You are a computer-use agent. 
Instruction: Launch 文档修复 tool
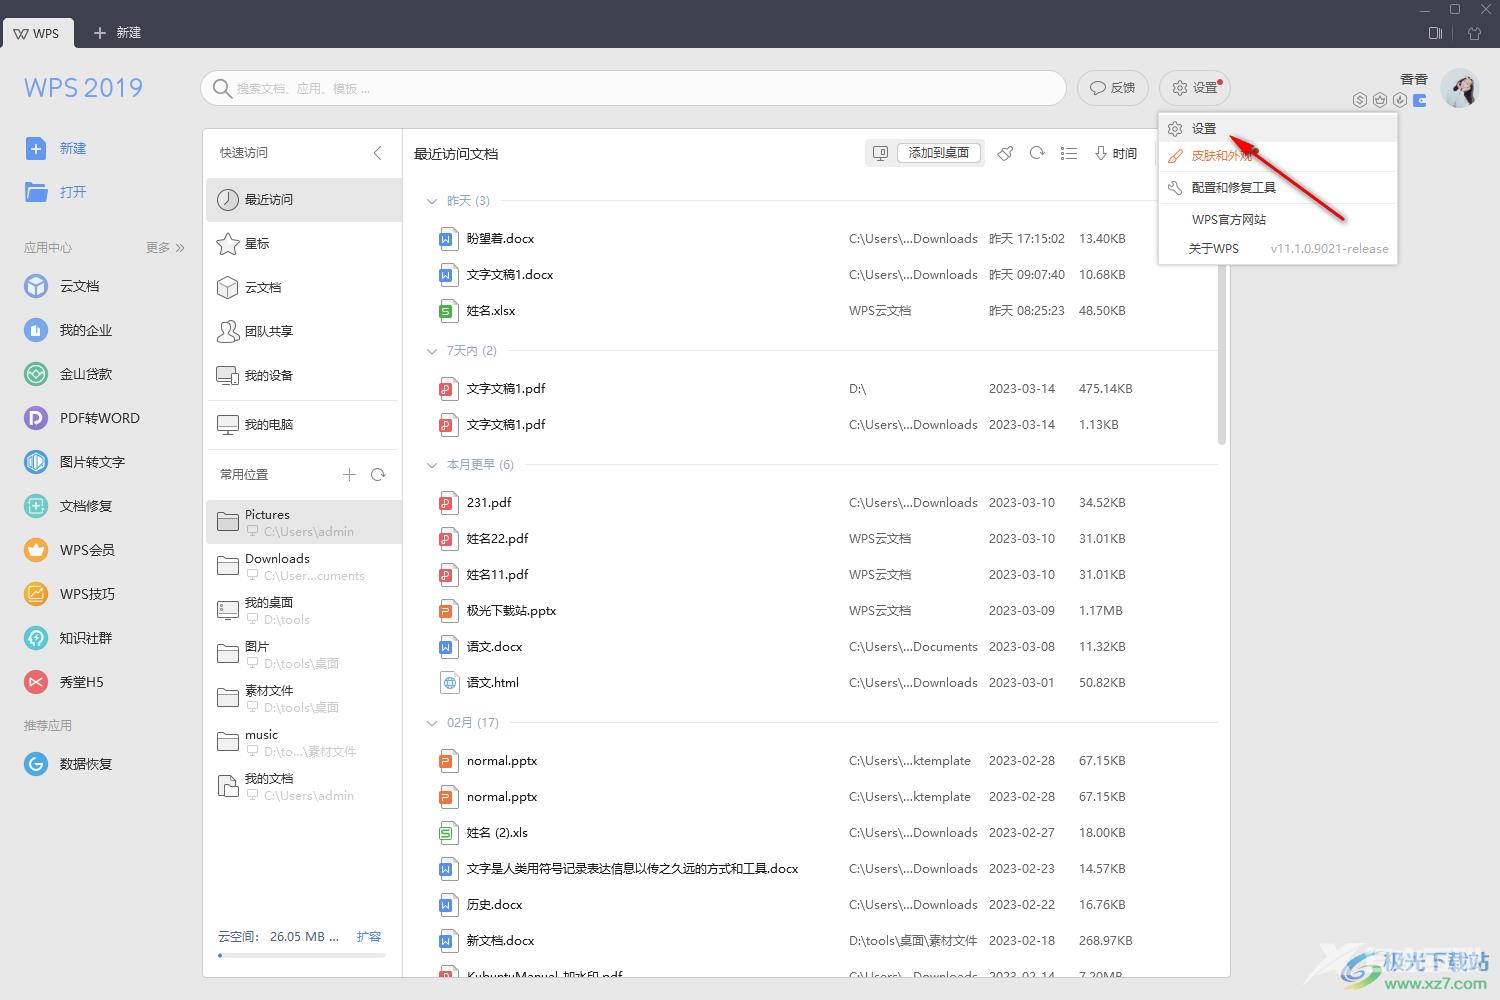tap(68, 506)
